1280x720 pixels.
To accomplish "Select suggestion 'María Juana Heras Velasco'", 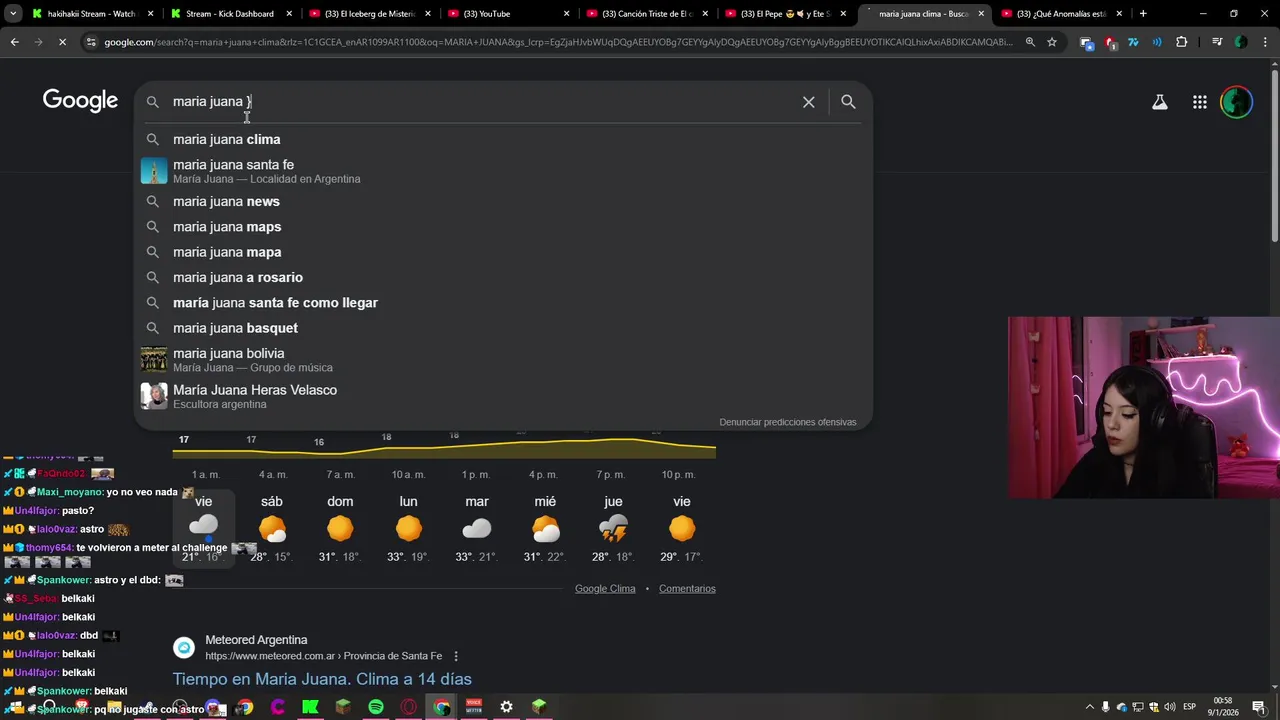I will click(503, 396).
